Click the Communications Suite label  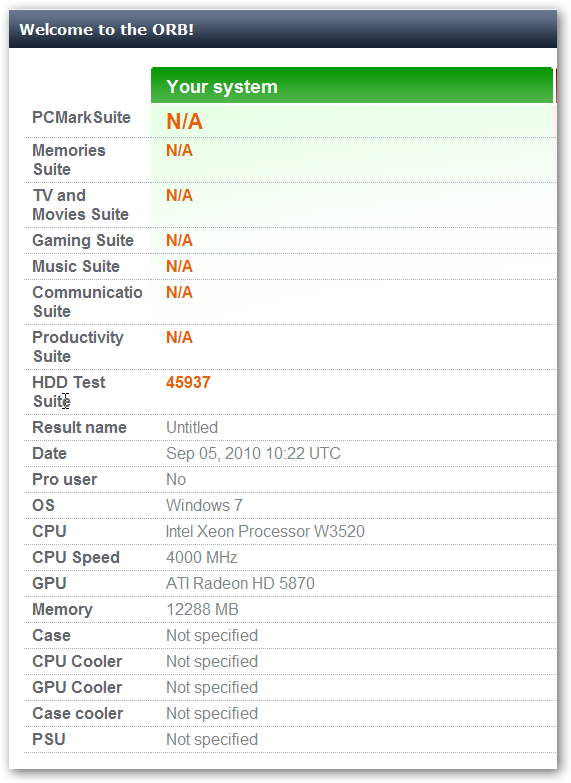click(87, 302)
